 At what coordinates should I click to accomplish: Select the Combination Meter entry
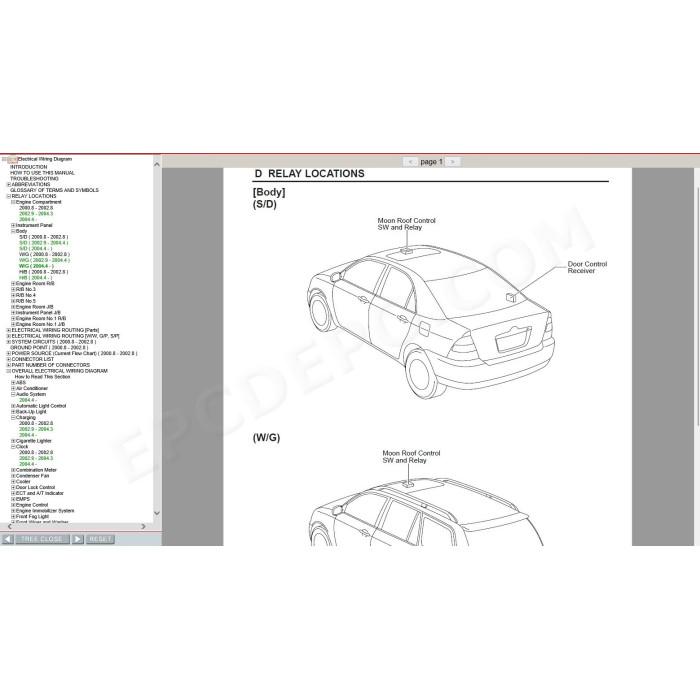36,470
